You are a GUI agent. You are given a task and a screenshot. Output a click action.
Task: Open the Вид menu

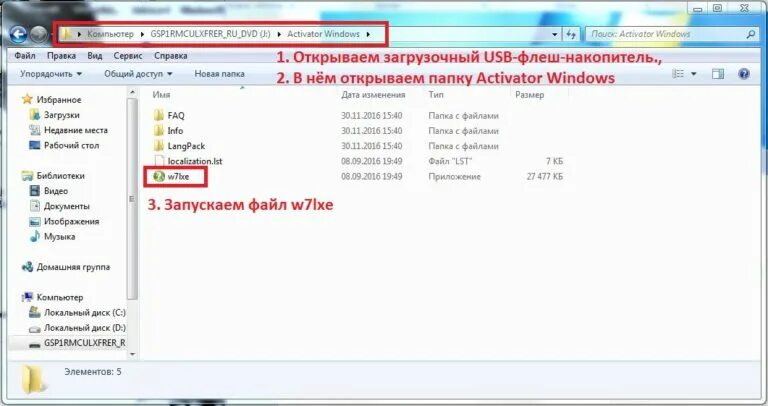[x=95, y=56]
